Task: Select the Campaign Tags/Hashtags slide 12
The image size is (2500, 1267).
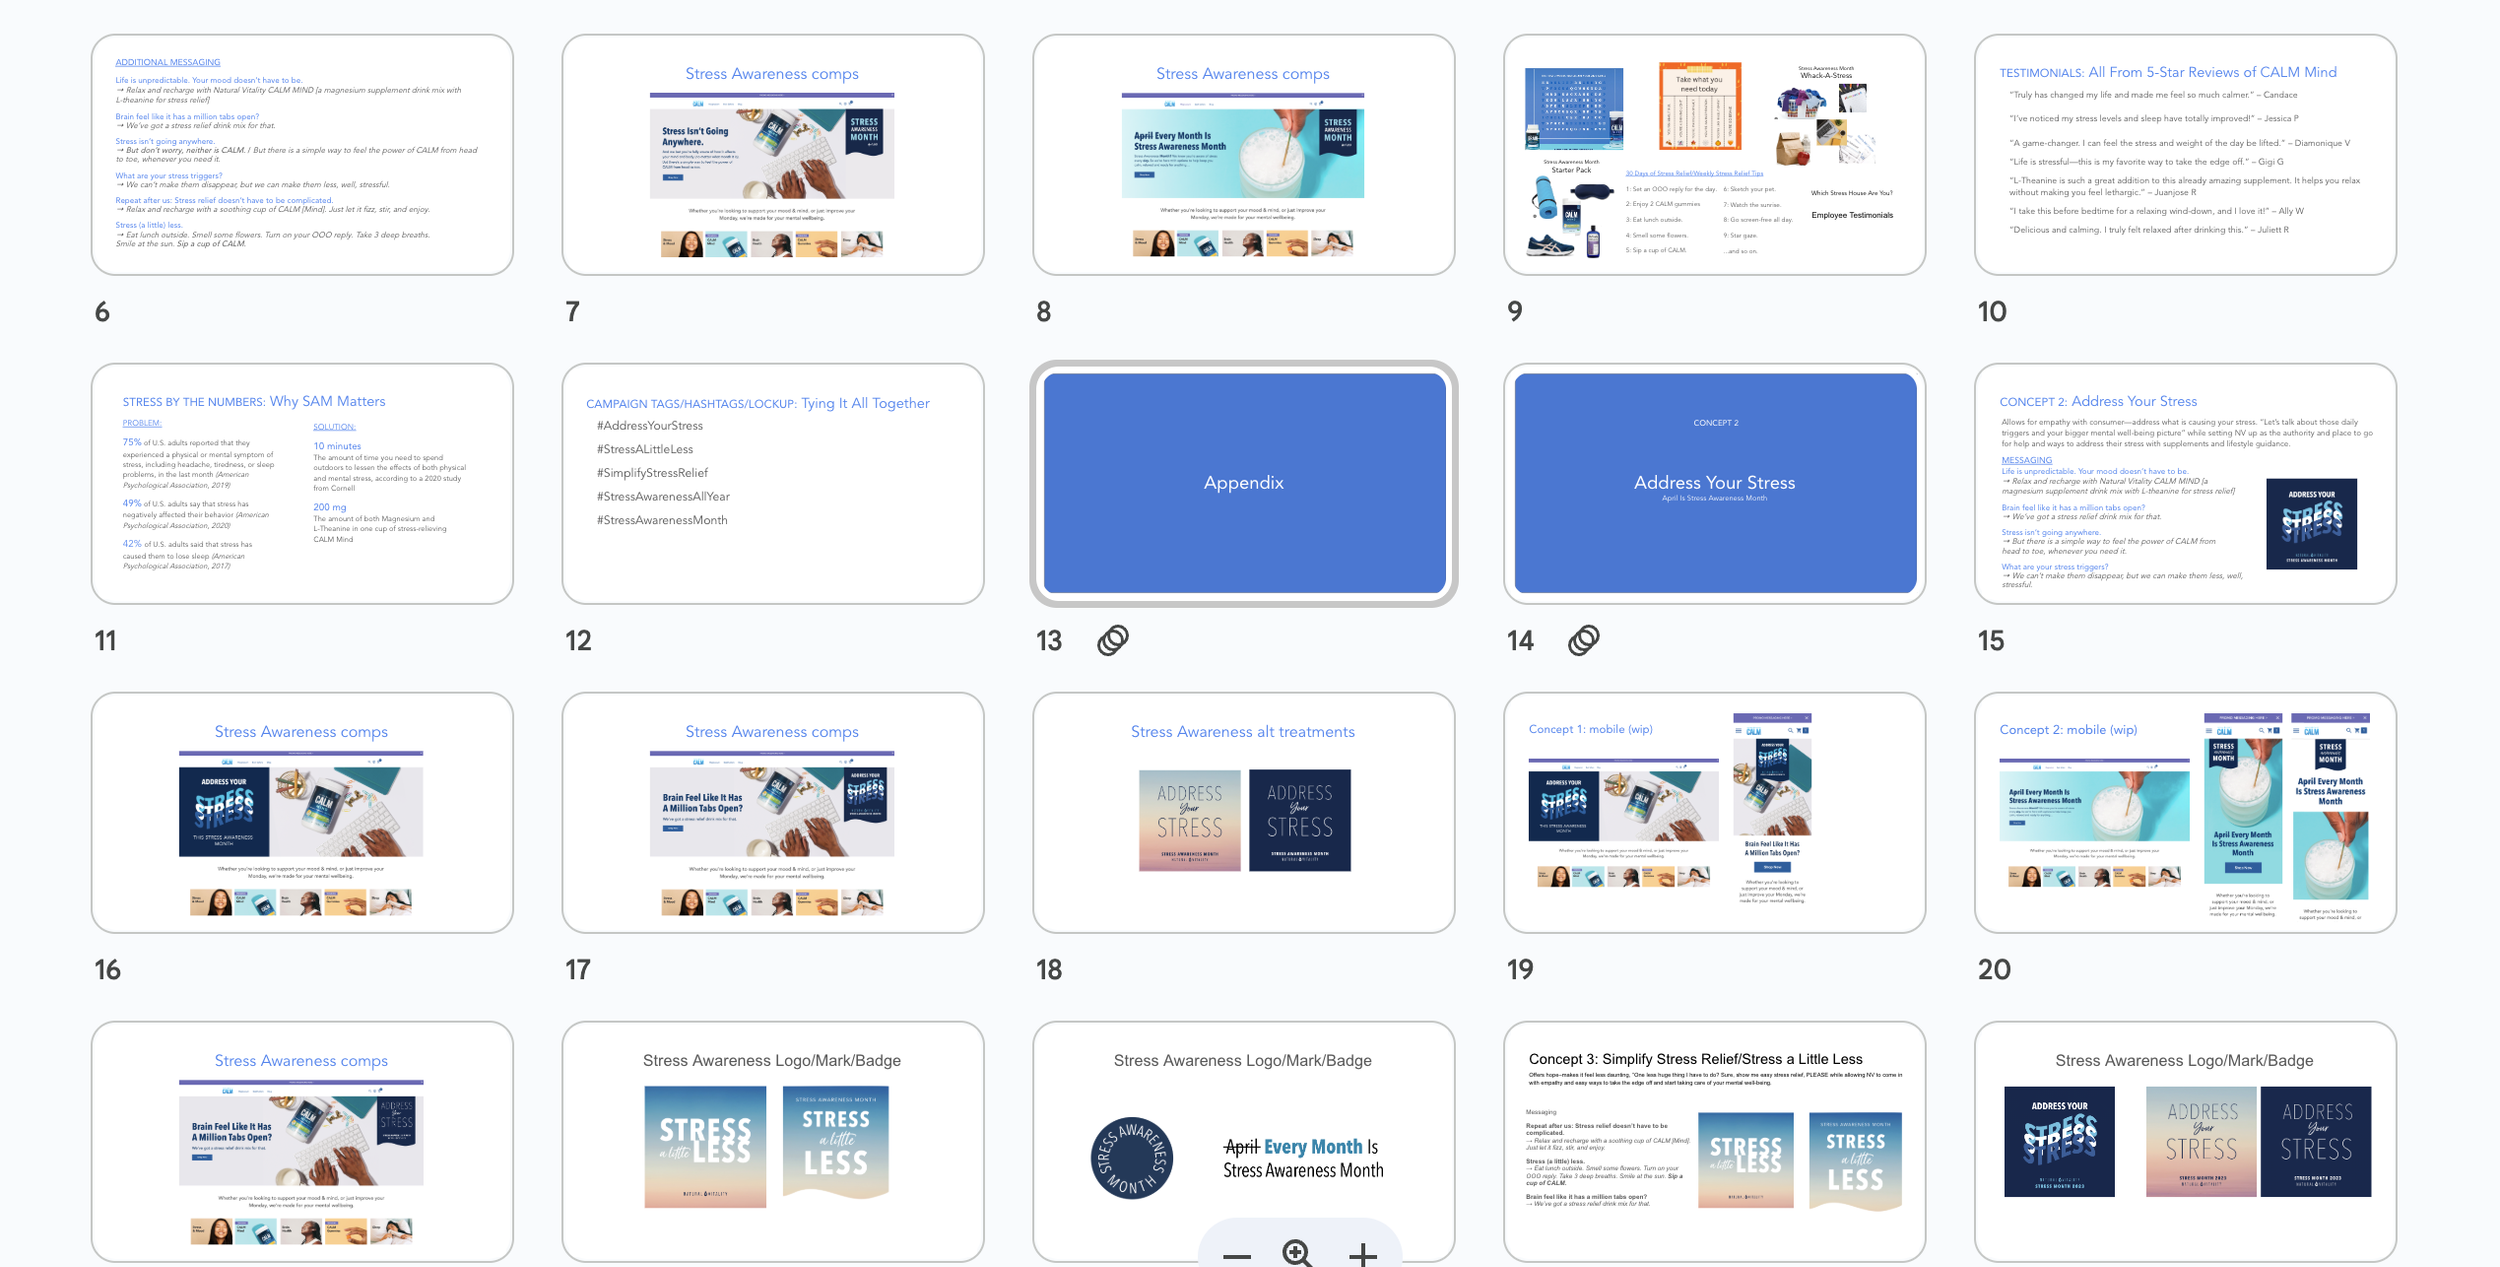Action: 772,483
